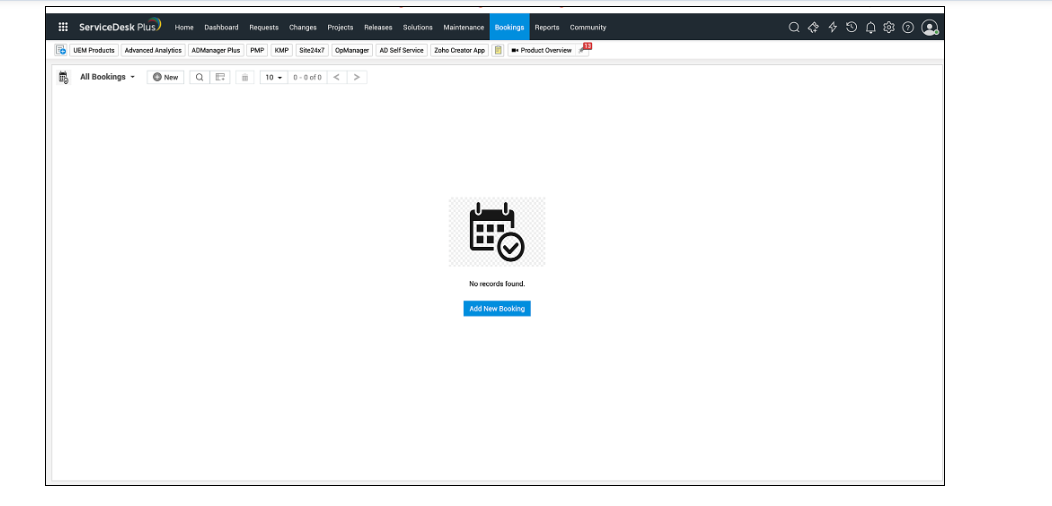
Task: Click the trash delete icon in toolbar
Action: click(245, 77)
